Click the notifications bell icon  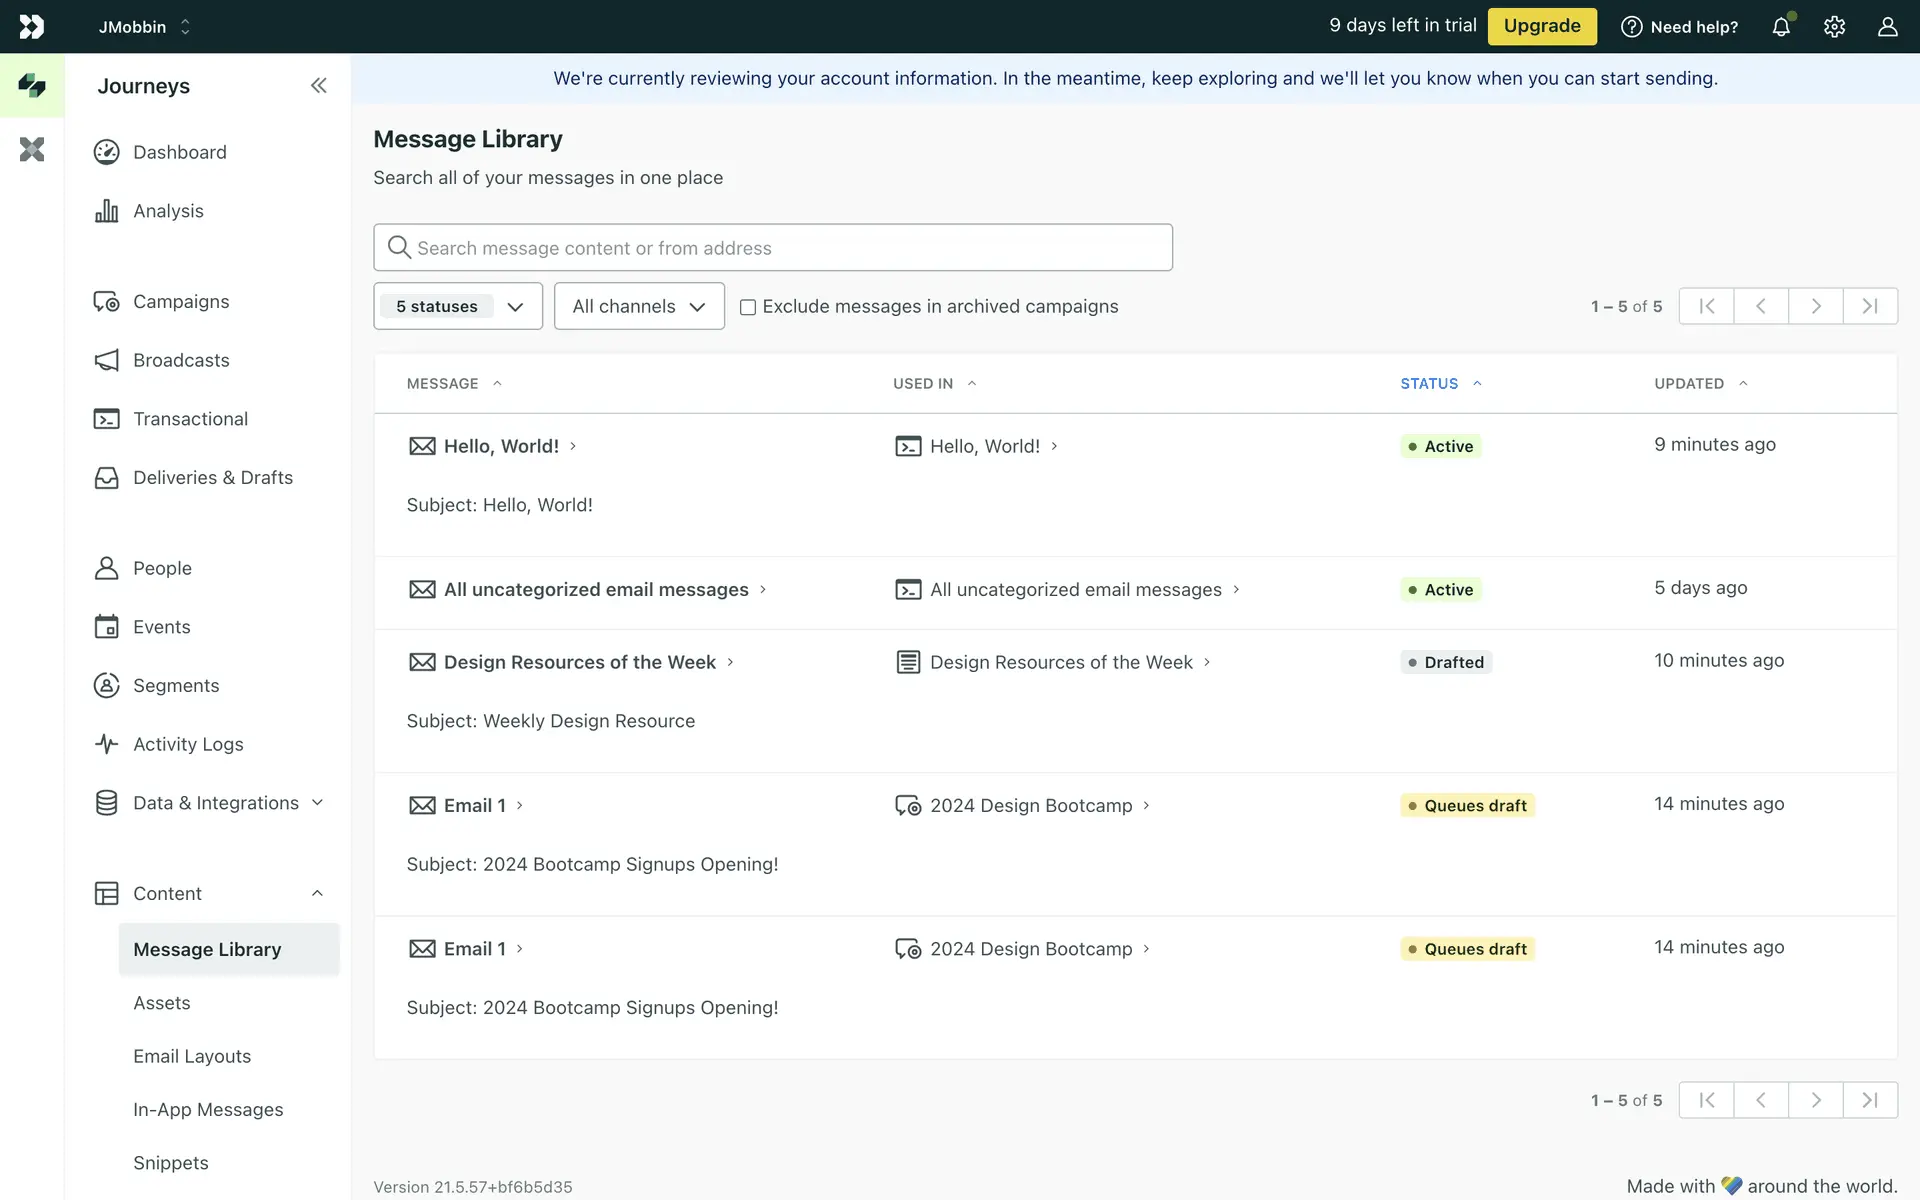1781,27
